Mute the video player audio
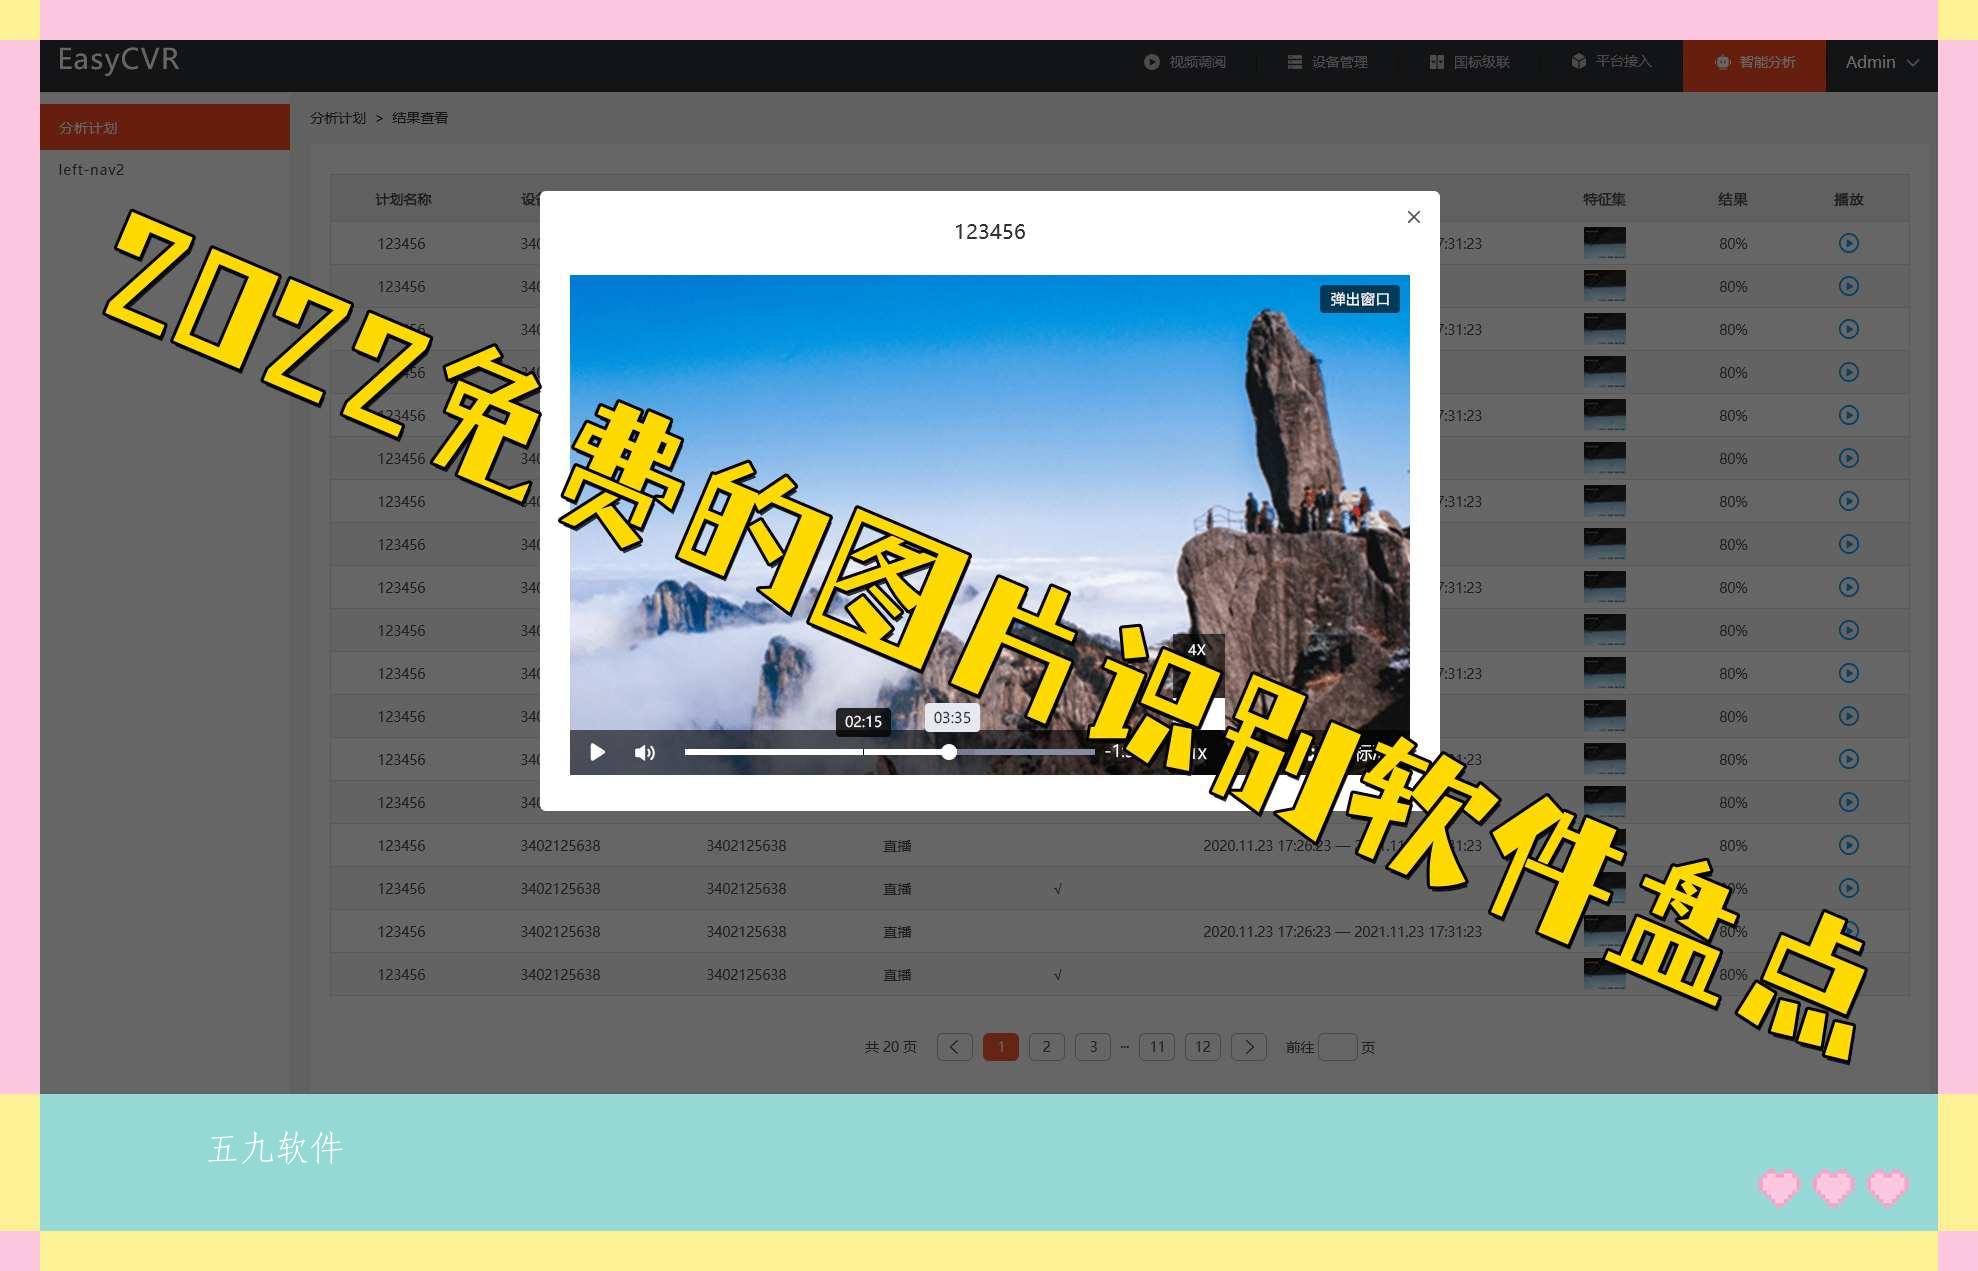The image size is (1978, 1271). 645,752
